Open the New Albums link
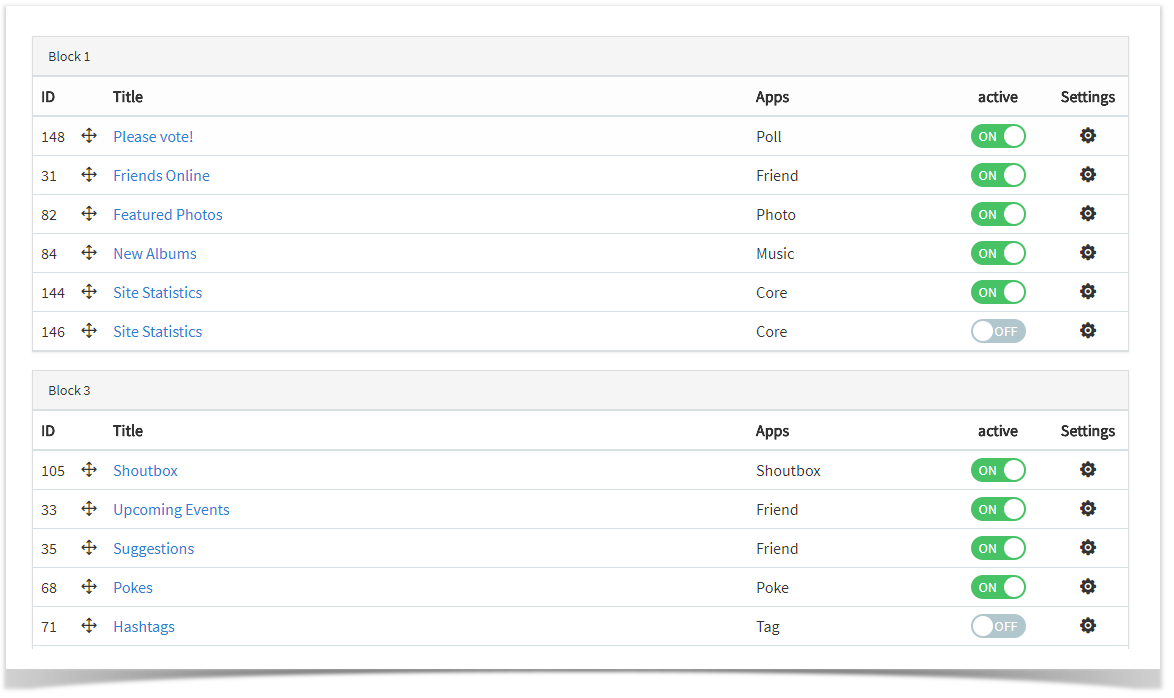Screen dimensions: 1174x698 click(155, 253)
